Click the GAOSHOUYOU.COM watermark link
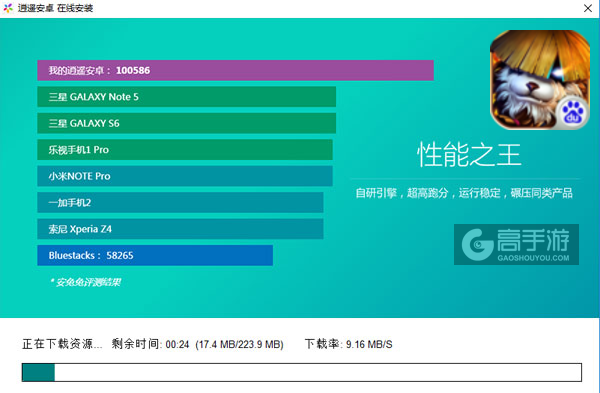Image resolution: width=600 pixels, height=393 pixels. 533,258
